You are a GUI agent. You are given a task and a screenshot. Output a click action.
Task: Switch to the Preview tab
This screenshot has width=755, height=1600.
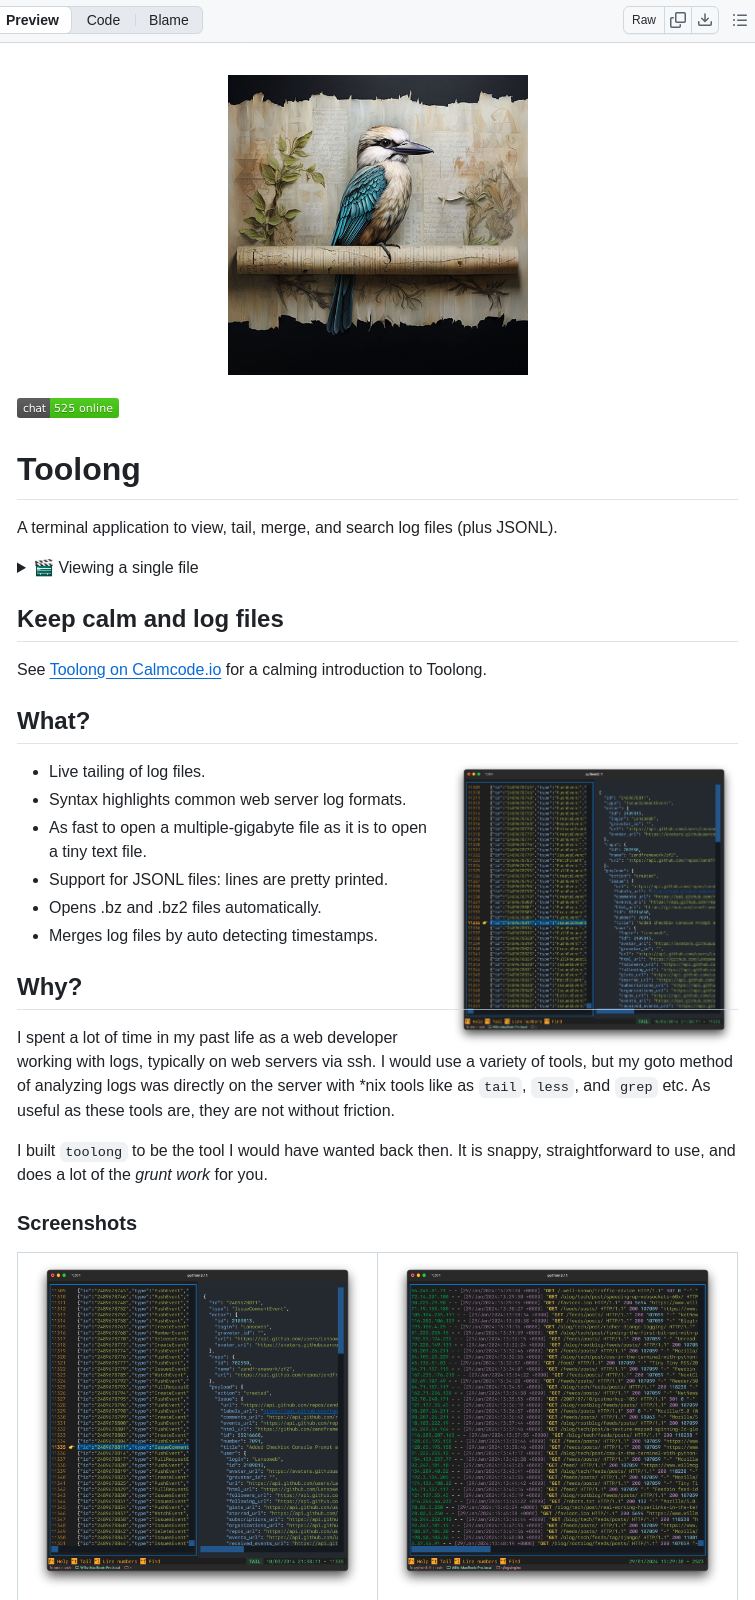[x=33, y=20]
